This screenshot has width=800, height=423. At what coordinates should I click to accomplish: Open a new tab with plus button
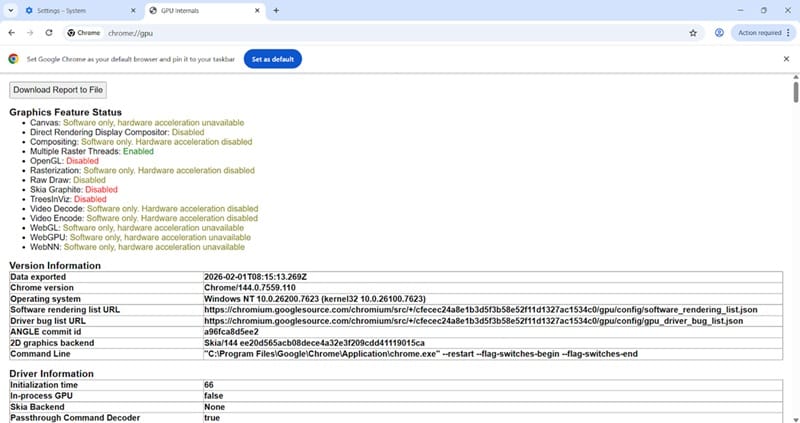276,11
